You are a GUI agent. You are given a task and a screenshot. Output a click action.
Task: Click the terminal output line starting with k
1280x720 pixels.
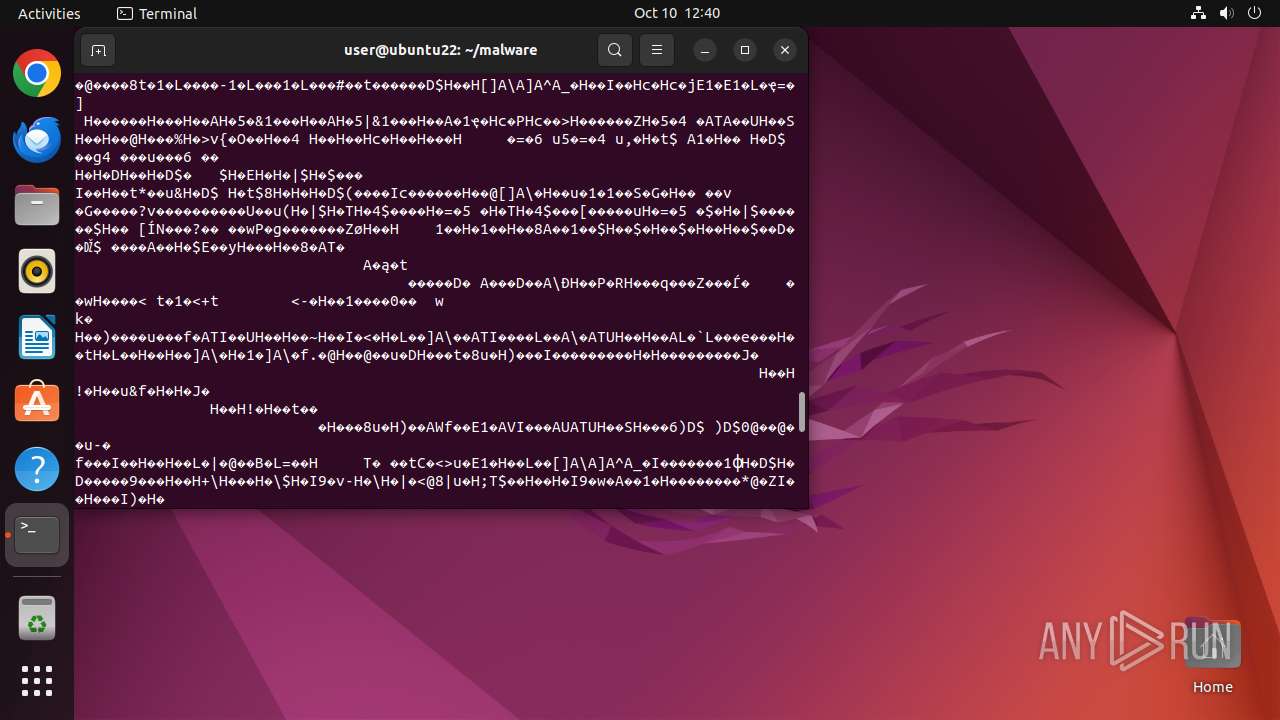pyautogui.click(x=84, y=319)
